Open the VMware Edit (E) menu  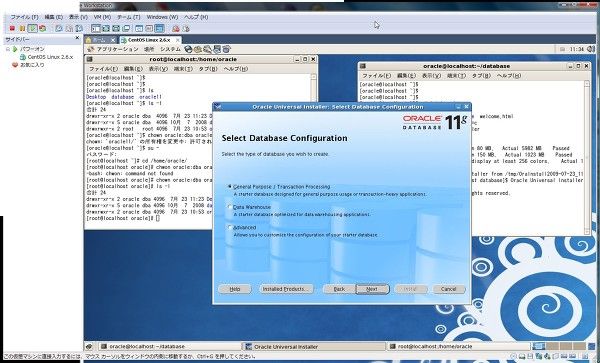click(x=53, y=17)
